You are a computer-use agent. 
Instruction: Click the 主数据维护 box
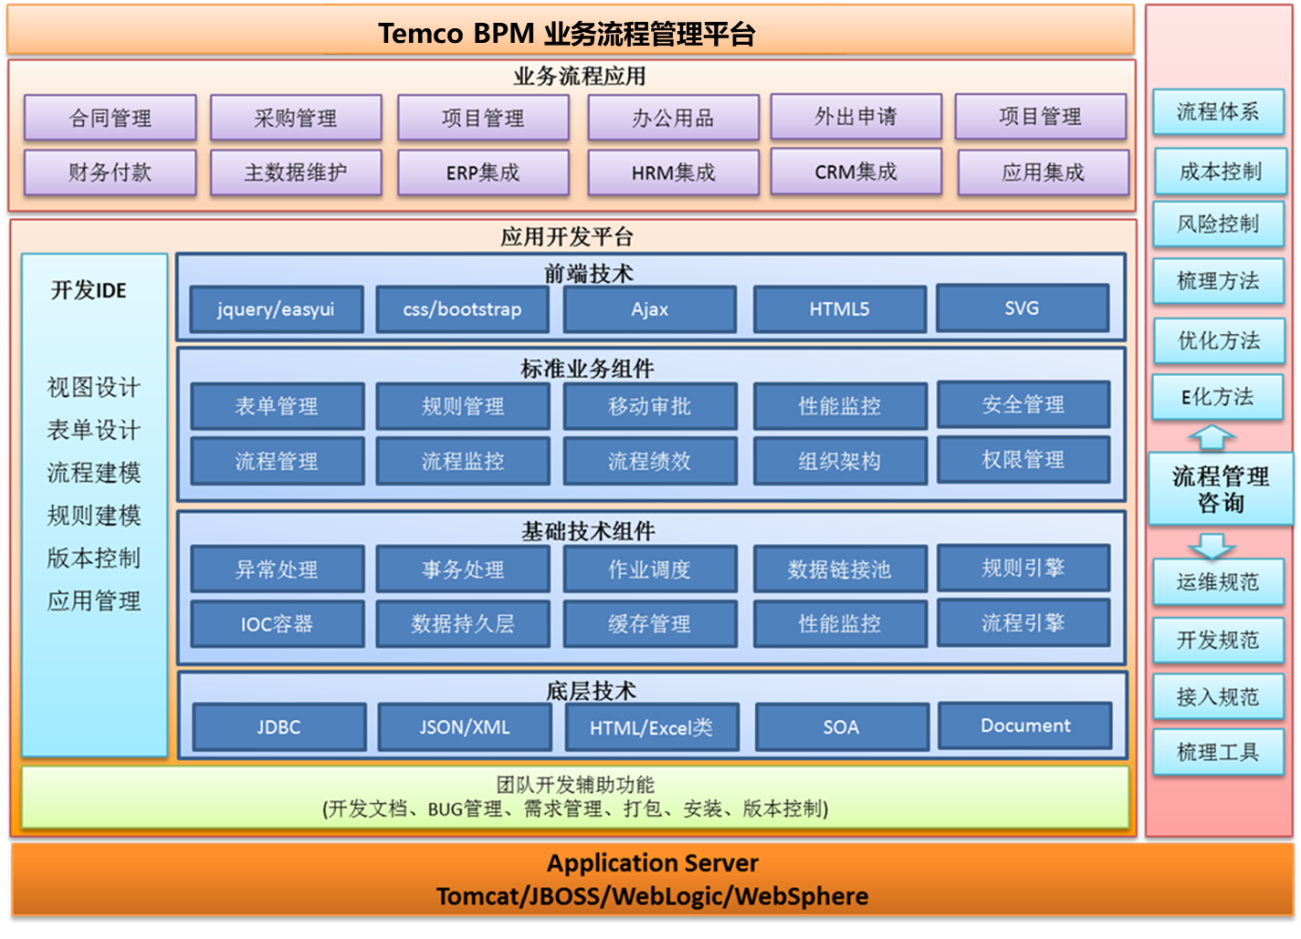(296, 172)
